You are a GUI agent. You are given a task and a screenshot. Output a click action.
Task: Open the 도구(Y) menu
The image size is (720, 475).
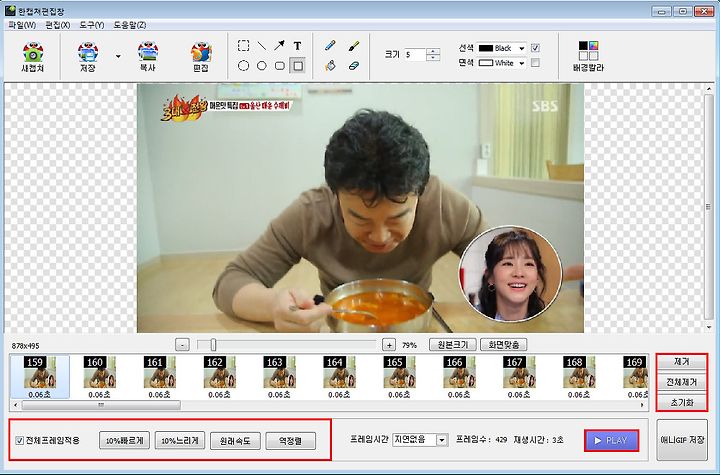pos(91,25)
